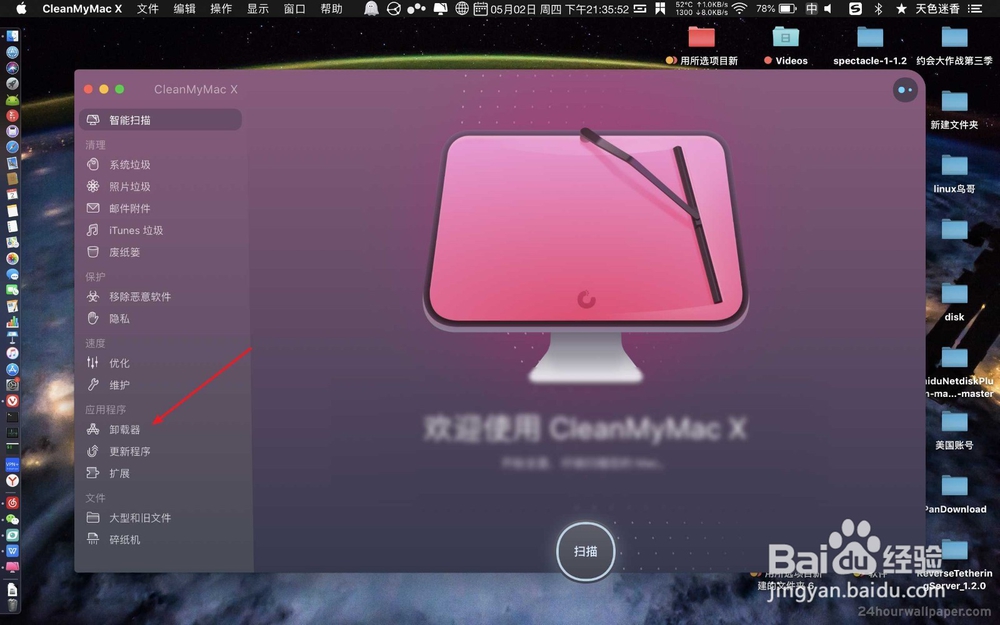Open the 帮助 menu in menu bar
This screenshot has height=625, width=1000.
click(x=331, y=9)
